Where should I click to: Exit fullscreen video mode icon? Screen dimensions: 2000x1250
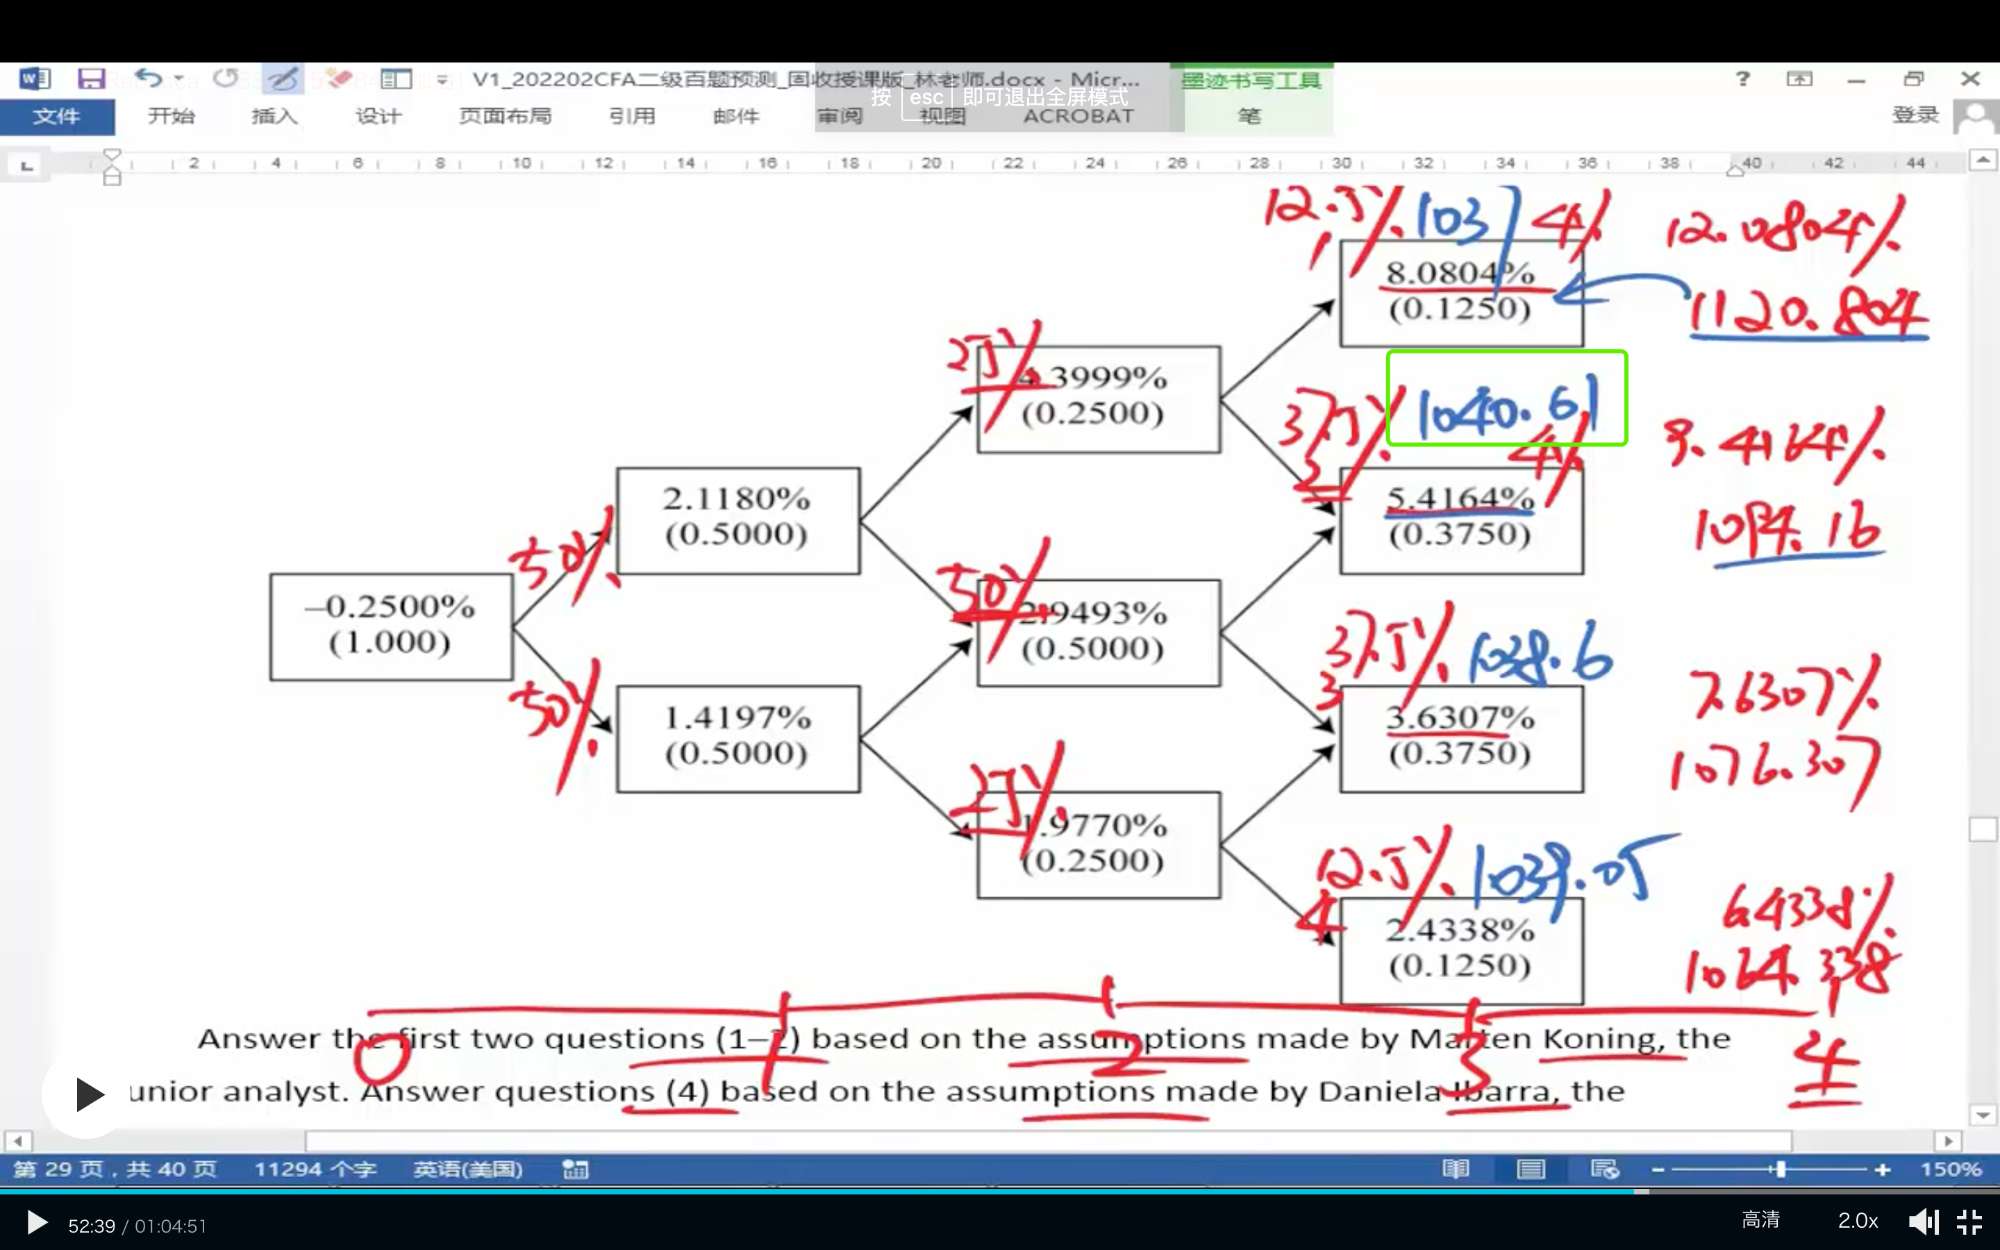pyautogui.click(x=1969, y=1222)
